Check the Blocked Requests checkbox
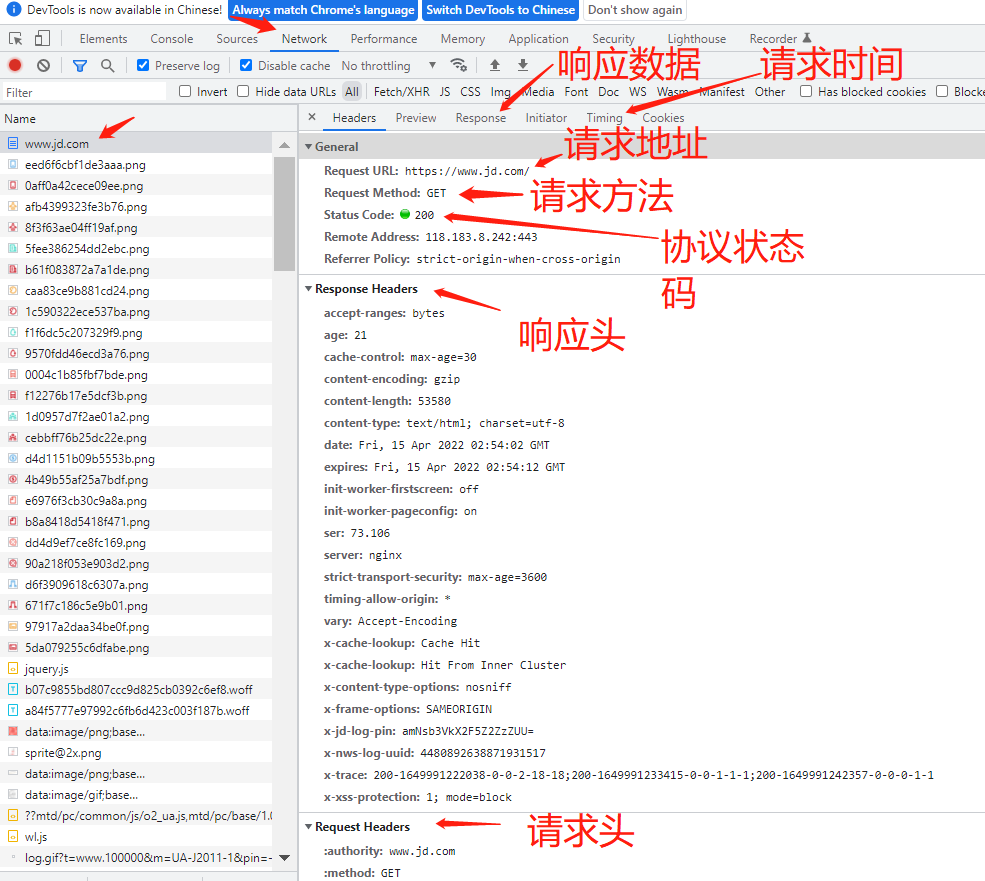Screen dimensions: 985x881 click(x=942, y=91)
